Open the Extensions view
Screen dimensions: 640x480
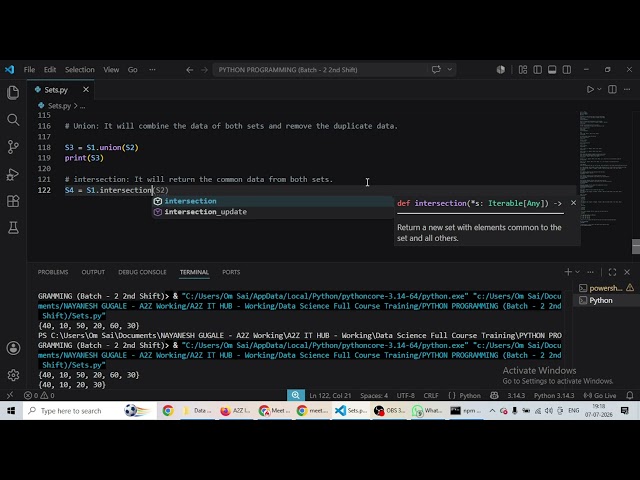click(13, 201)
